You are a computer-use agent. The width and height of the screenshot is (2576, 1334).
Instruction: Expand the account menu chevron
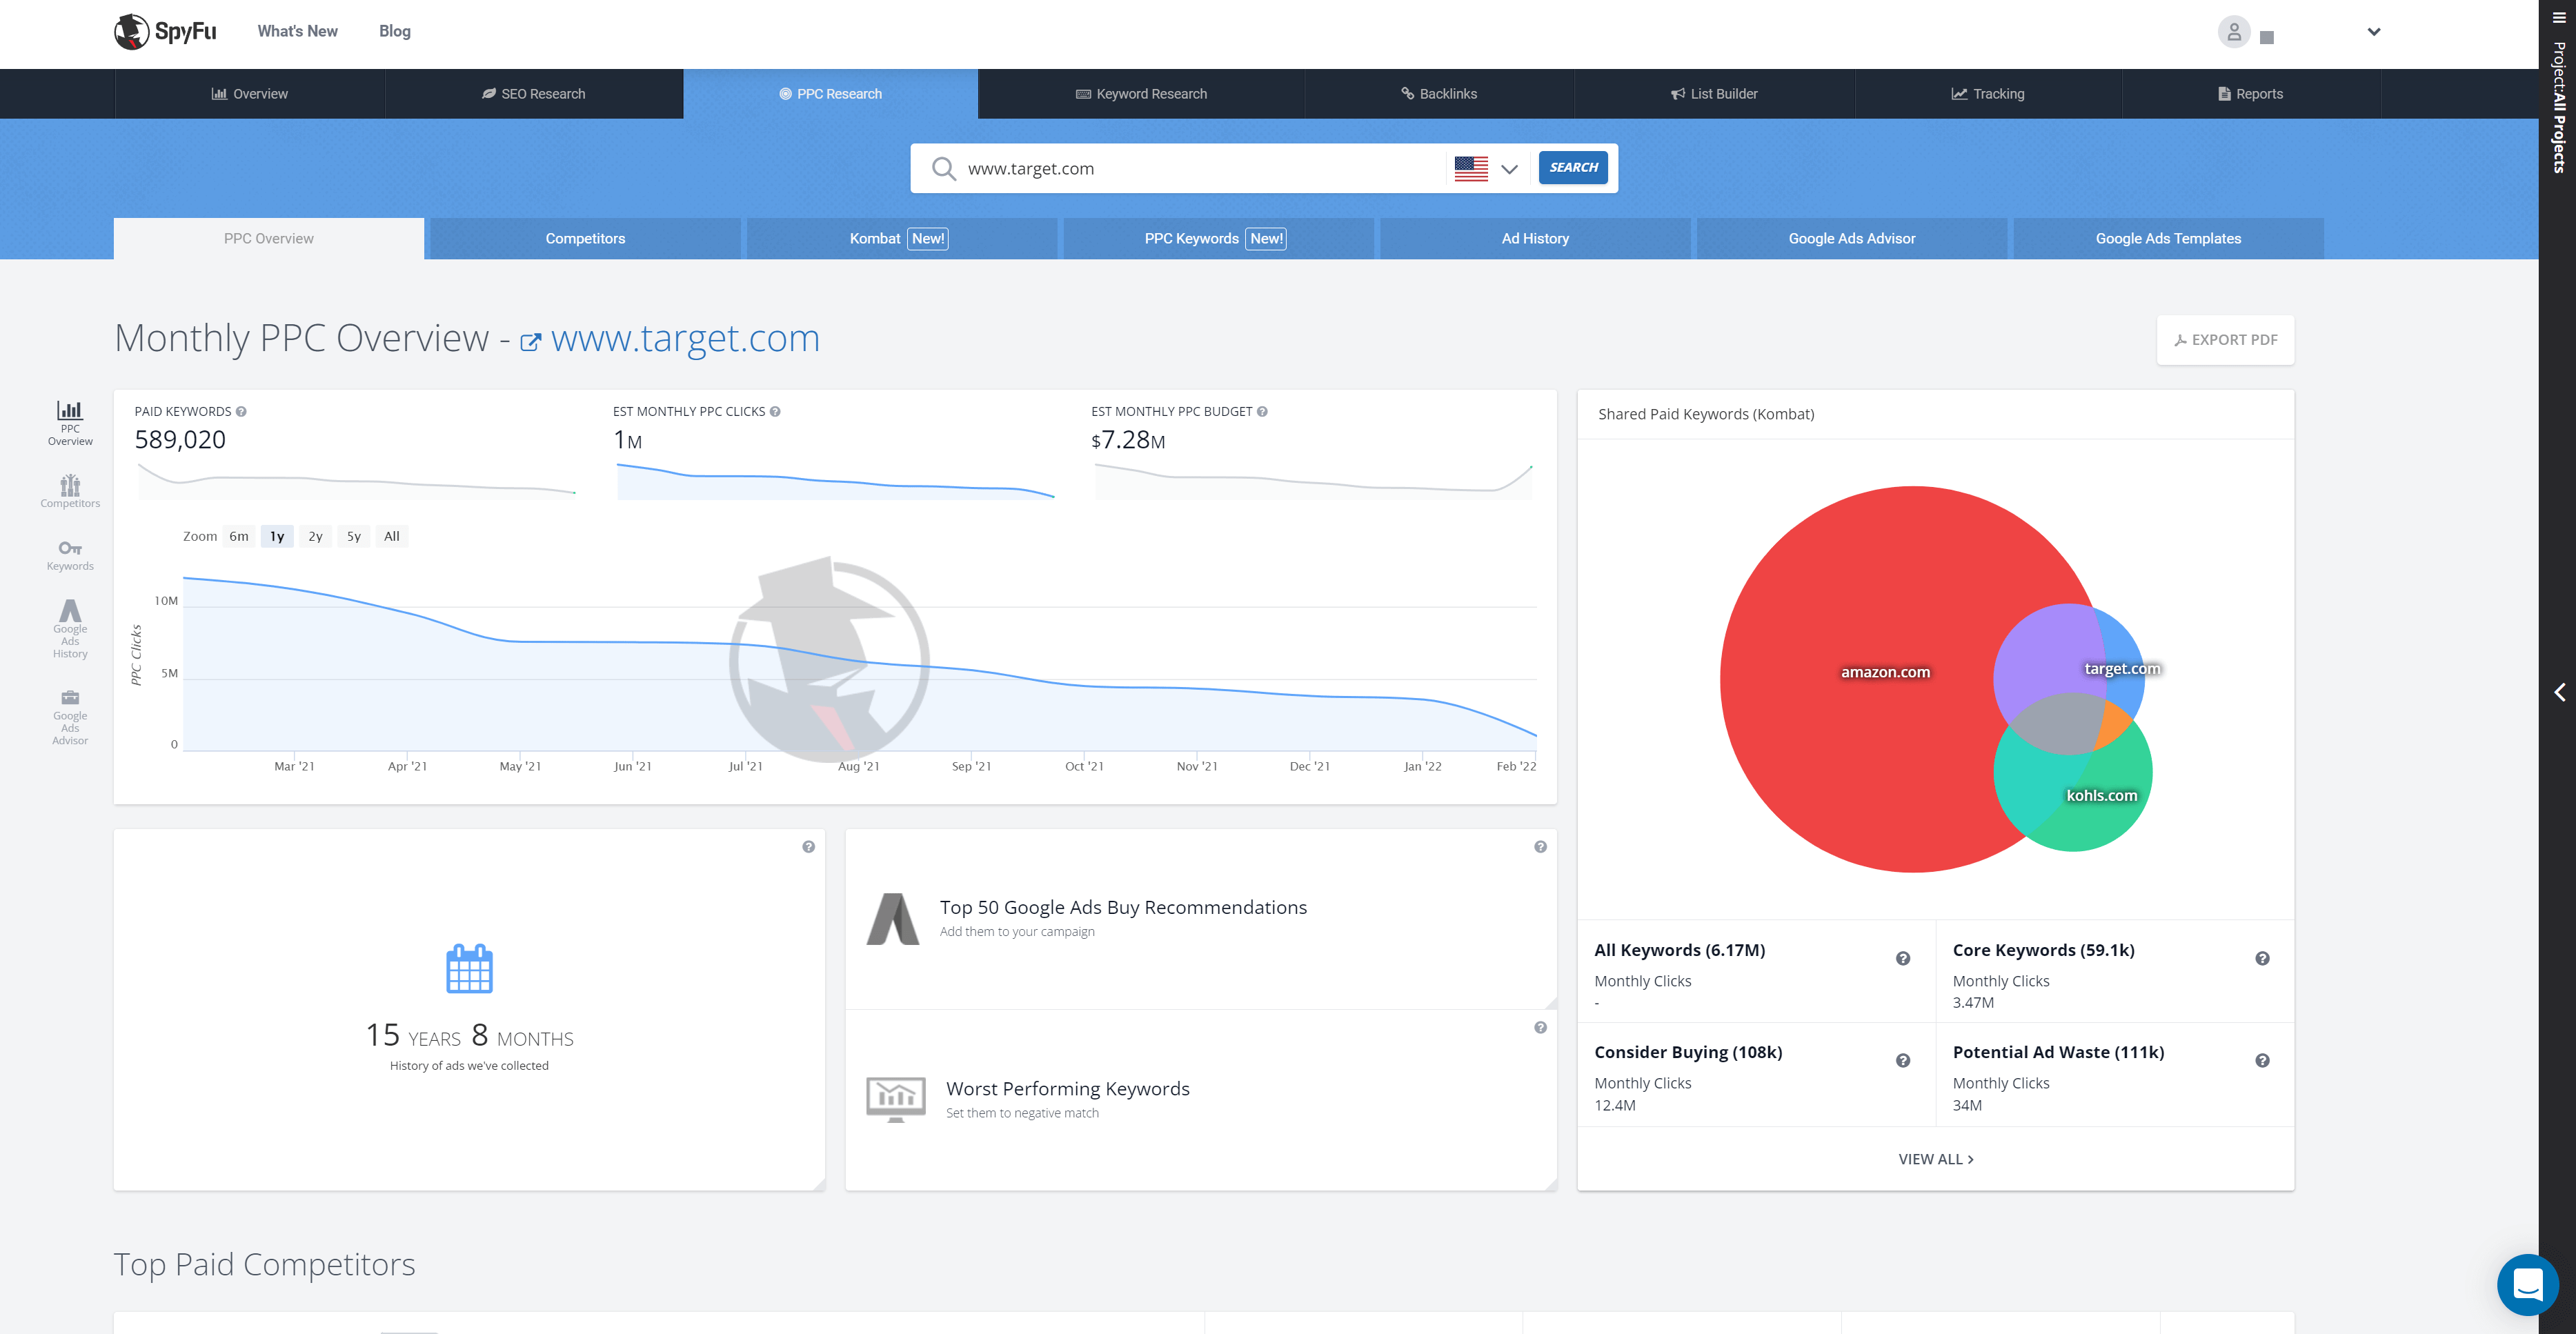coord(2374,32)
